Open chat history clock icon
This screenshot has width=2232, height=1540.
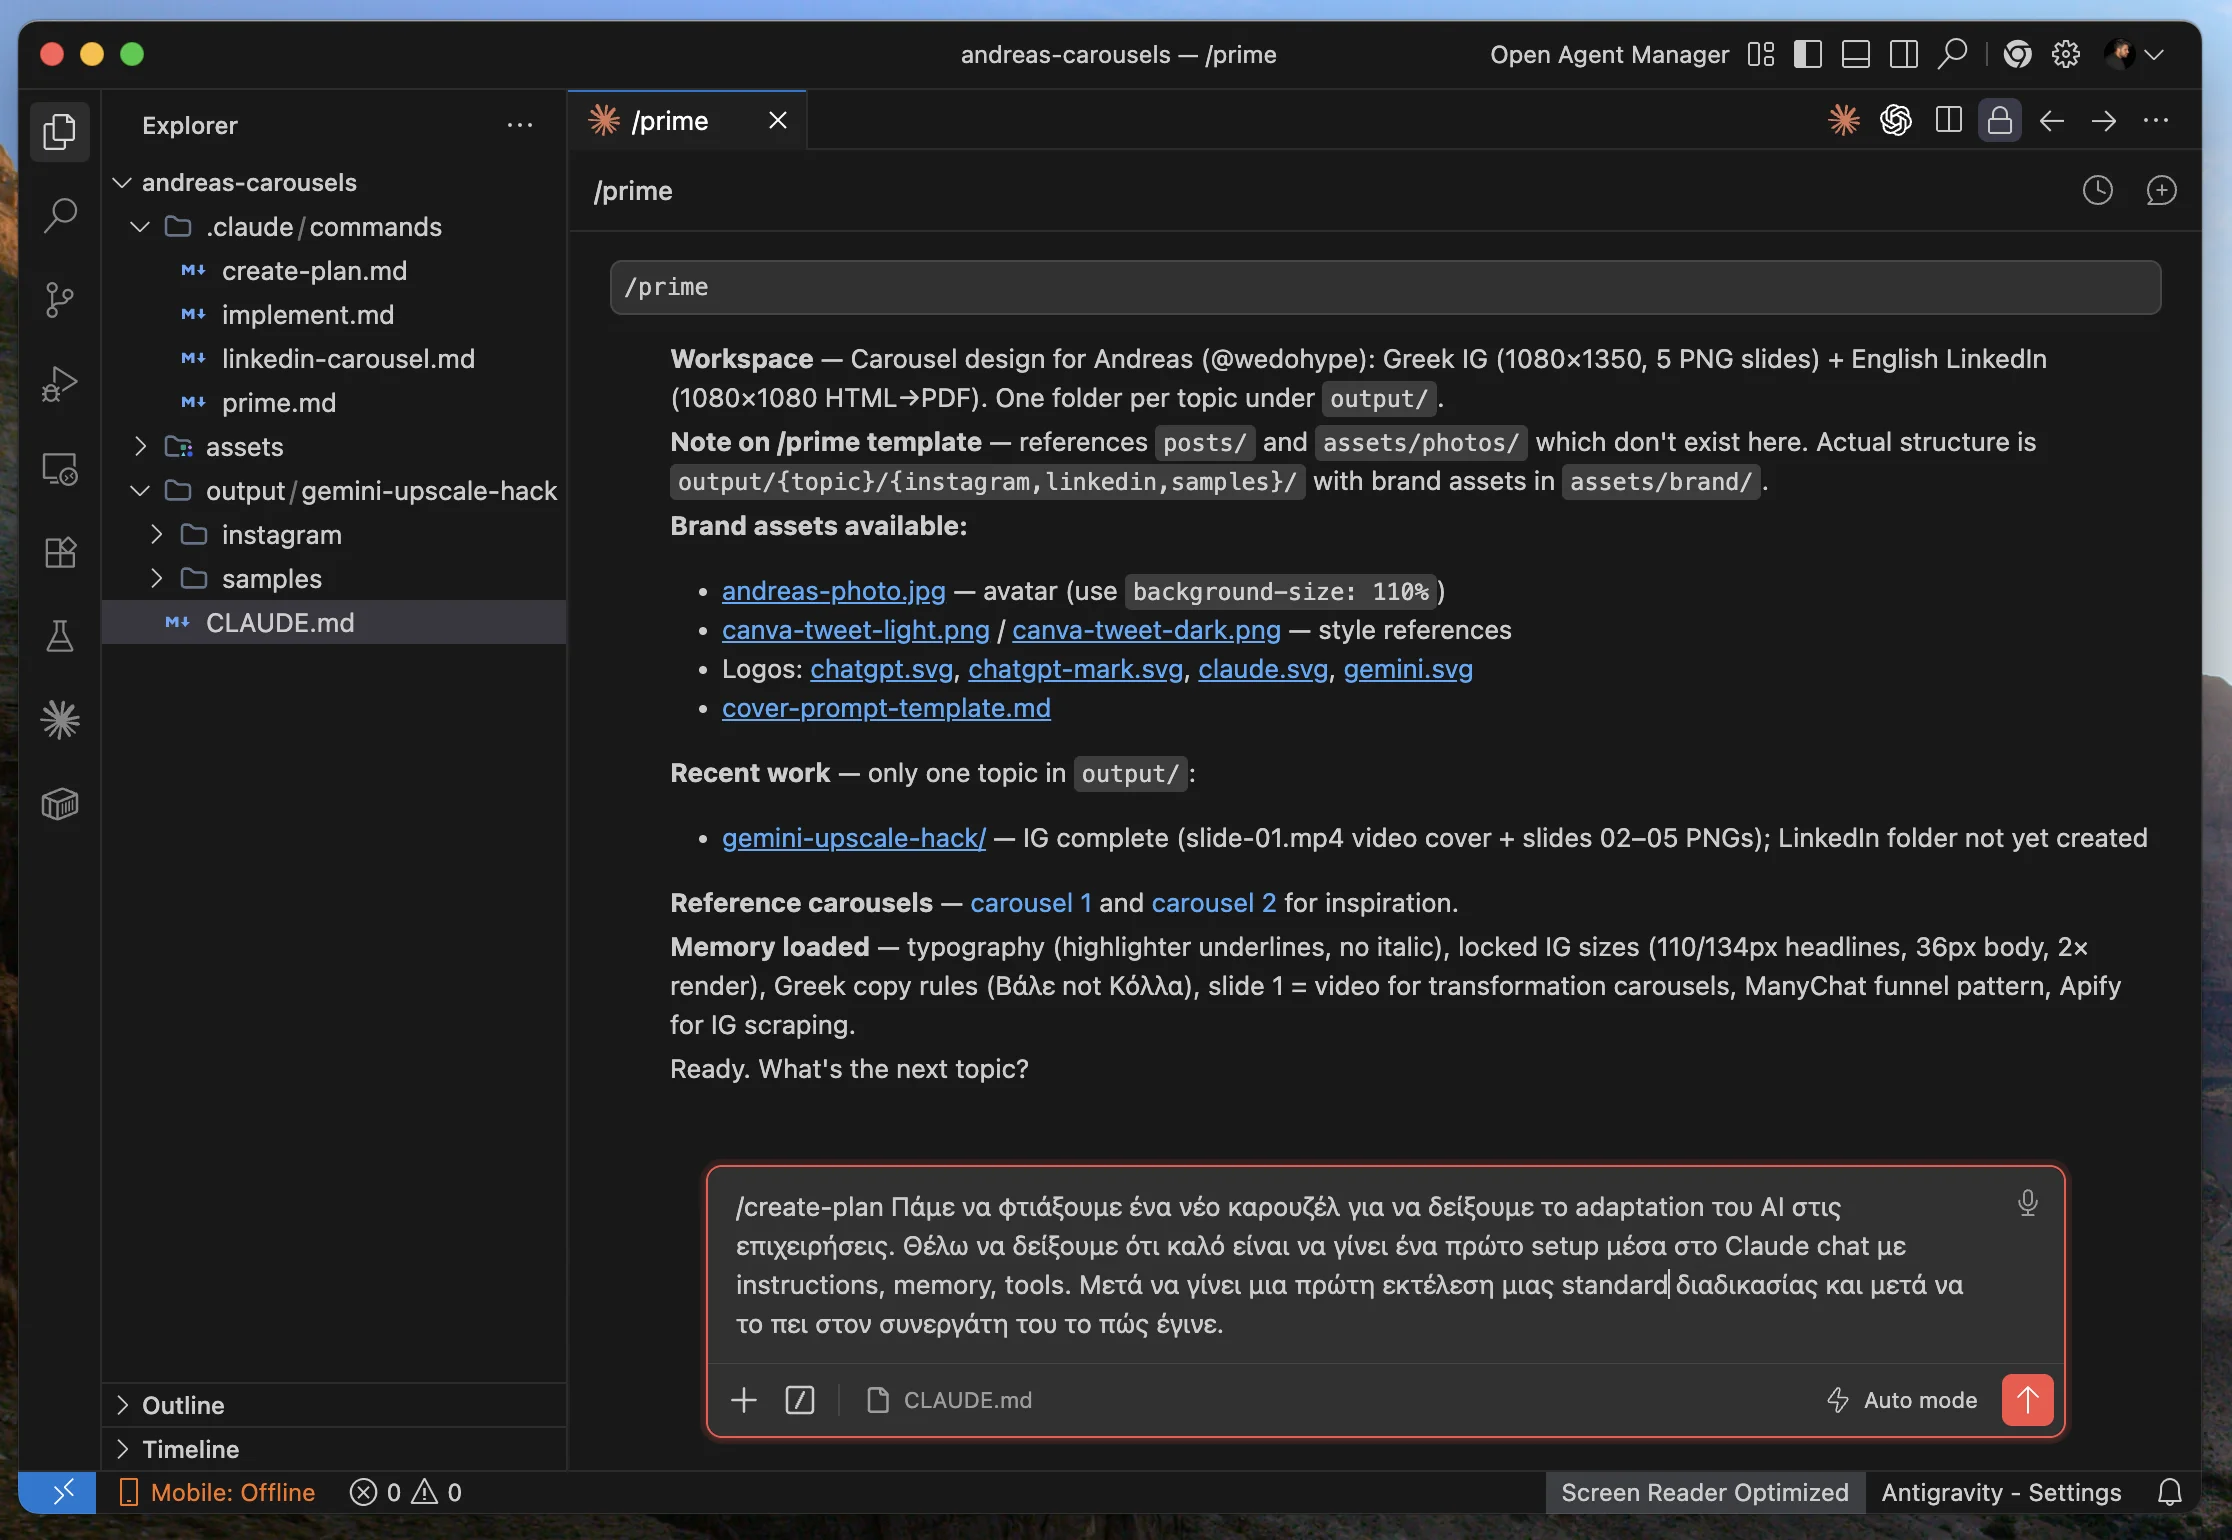click(2097, 190)
